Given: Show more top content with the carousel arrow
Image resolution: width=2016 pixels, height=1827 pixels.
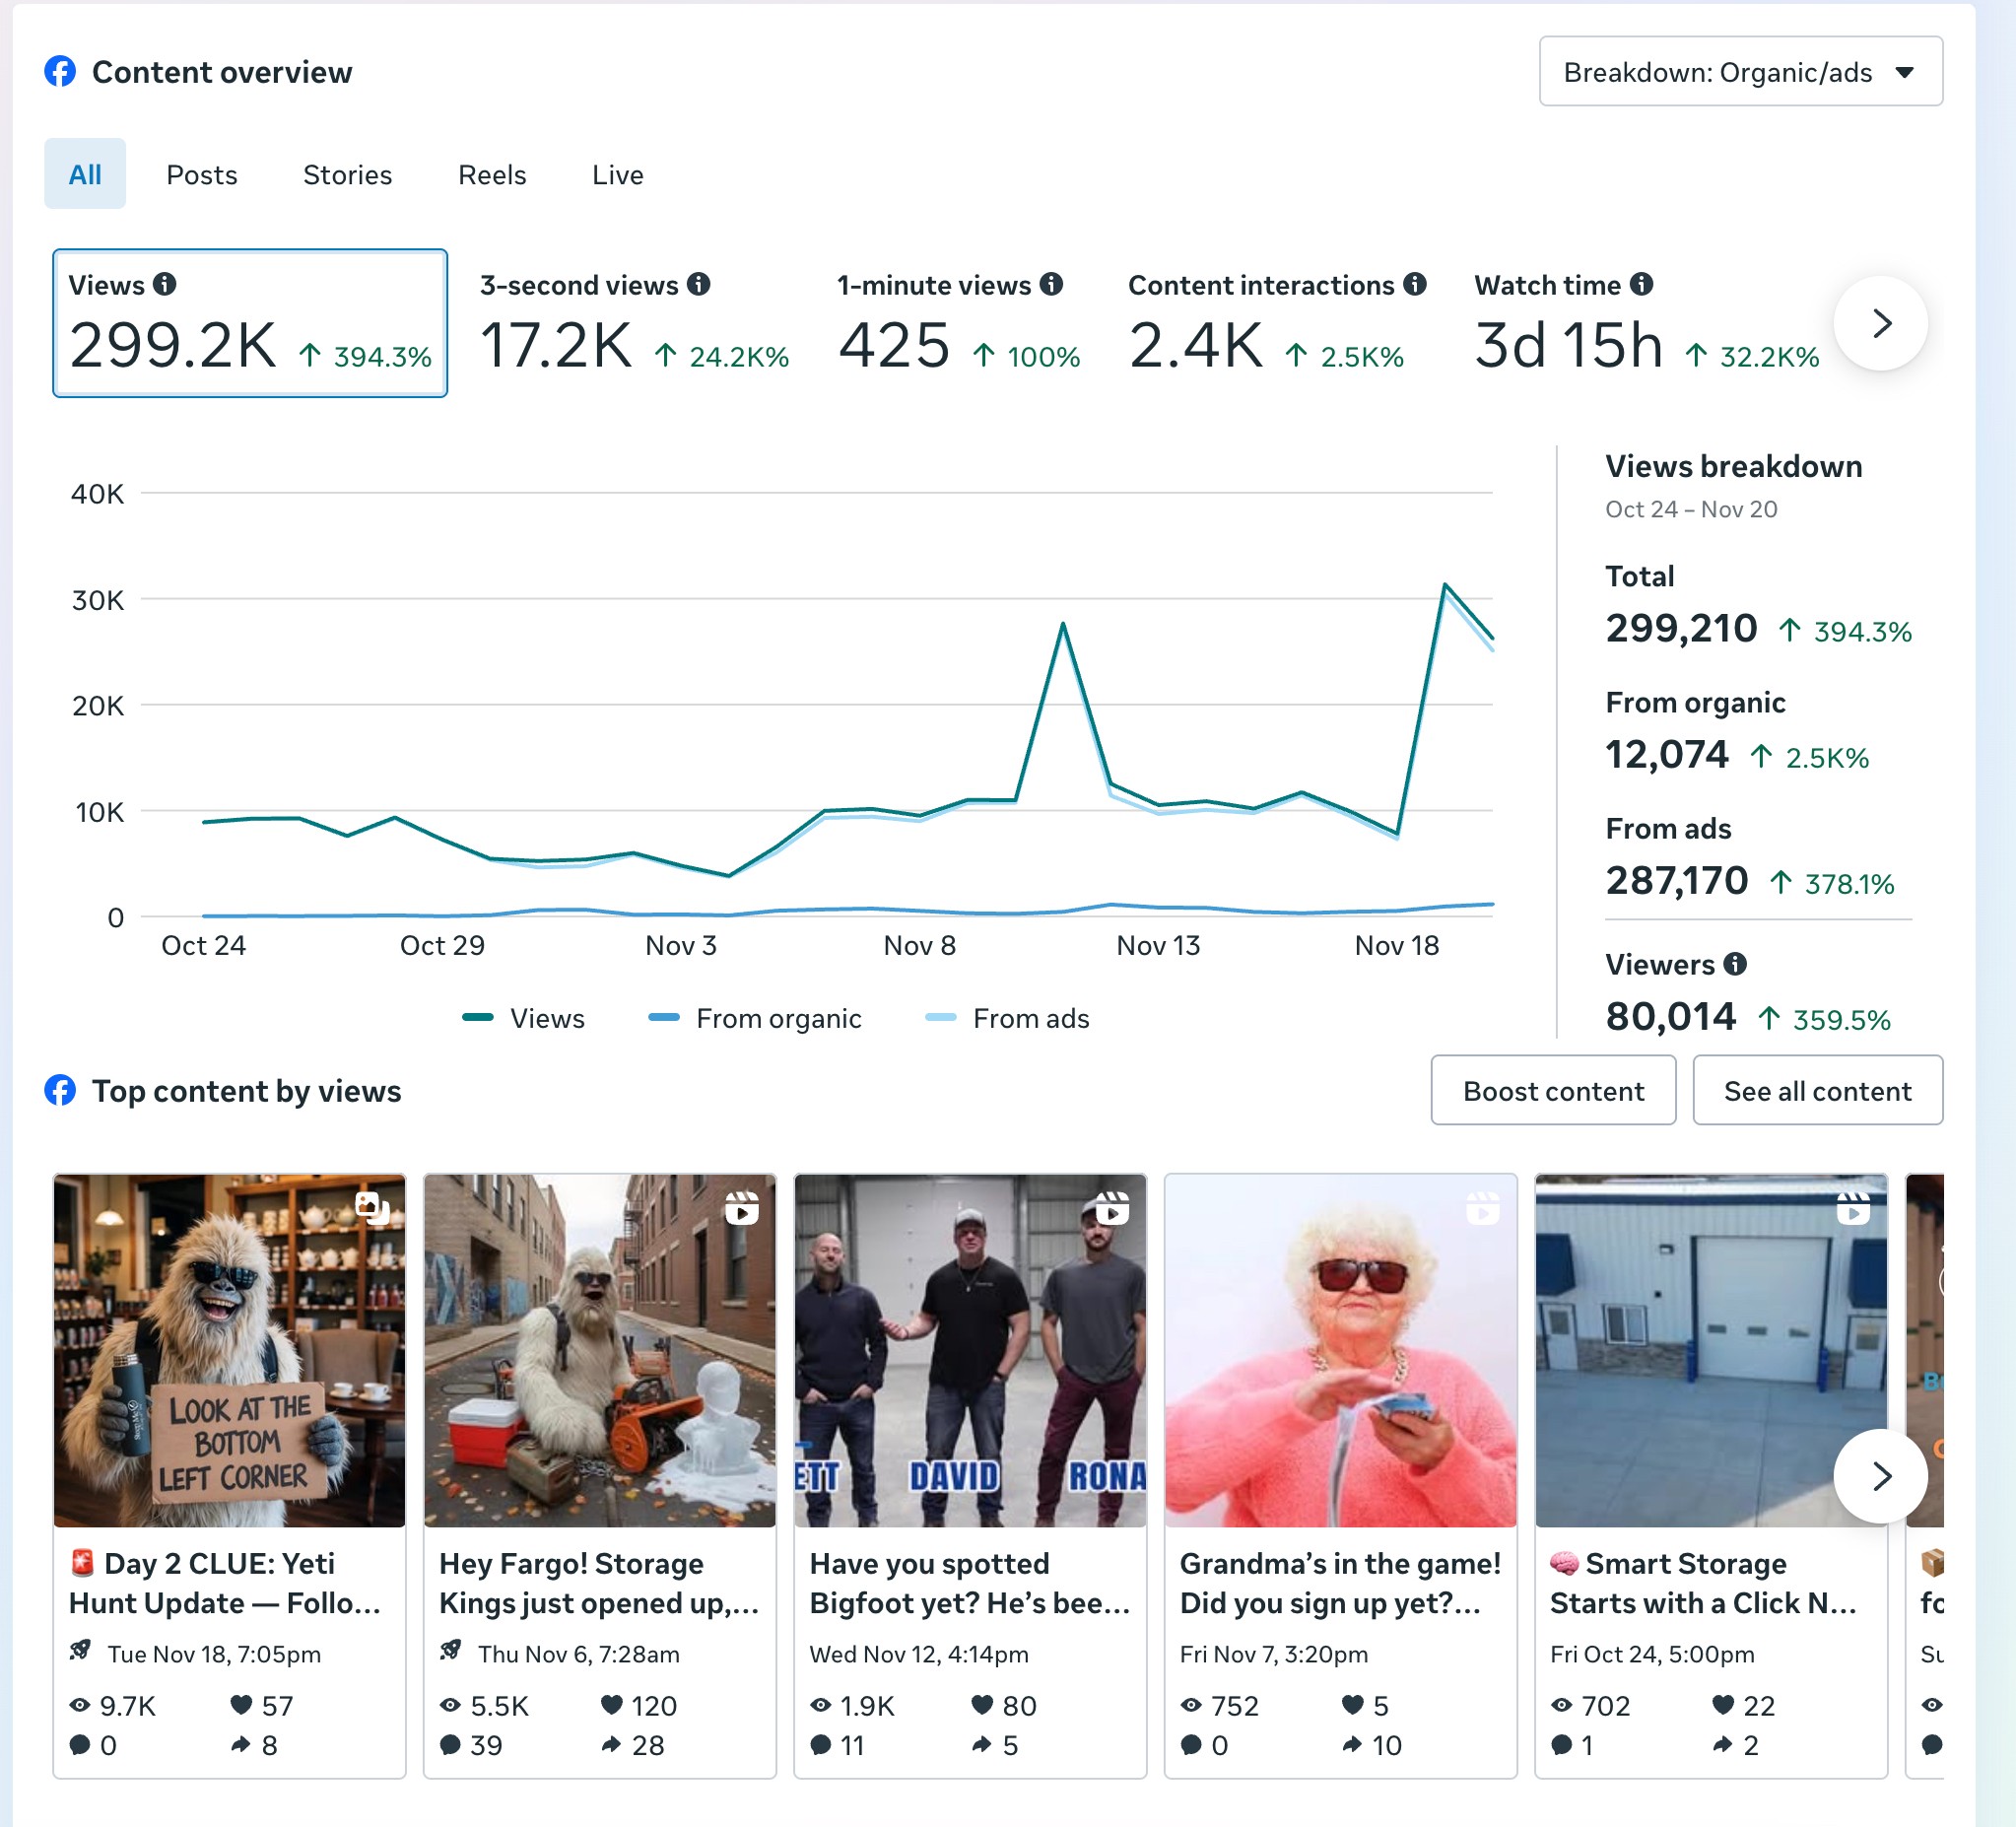Looking at the screenshot, I should tap(1881, 1476).
